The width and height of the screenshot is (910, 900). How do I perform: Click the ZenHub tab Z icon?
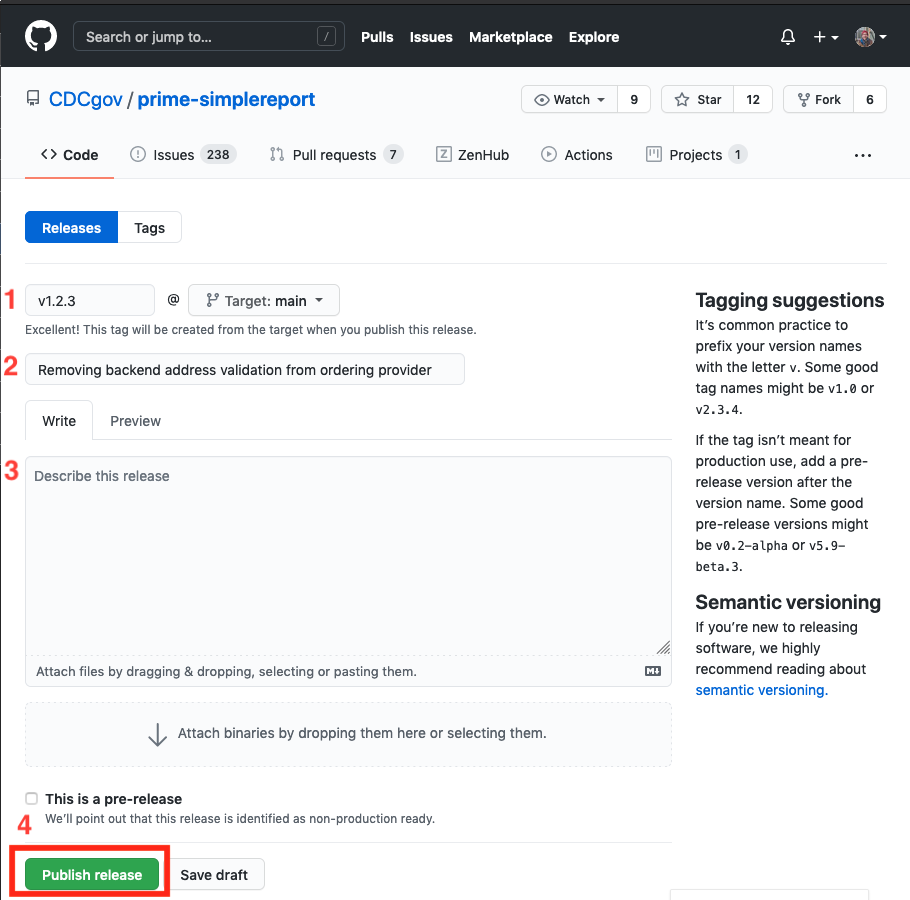coord(443,154)
